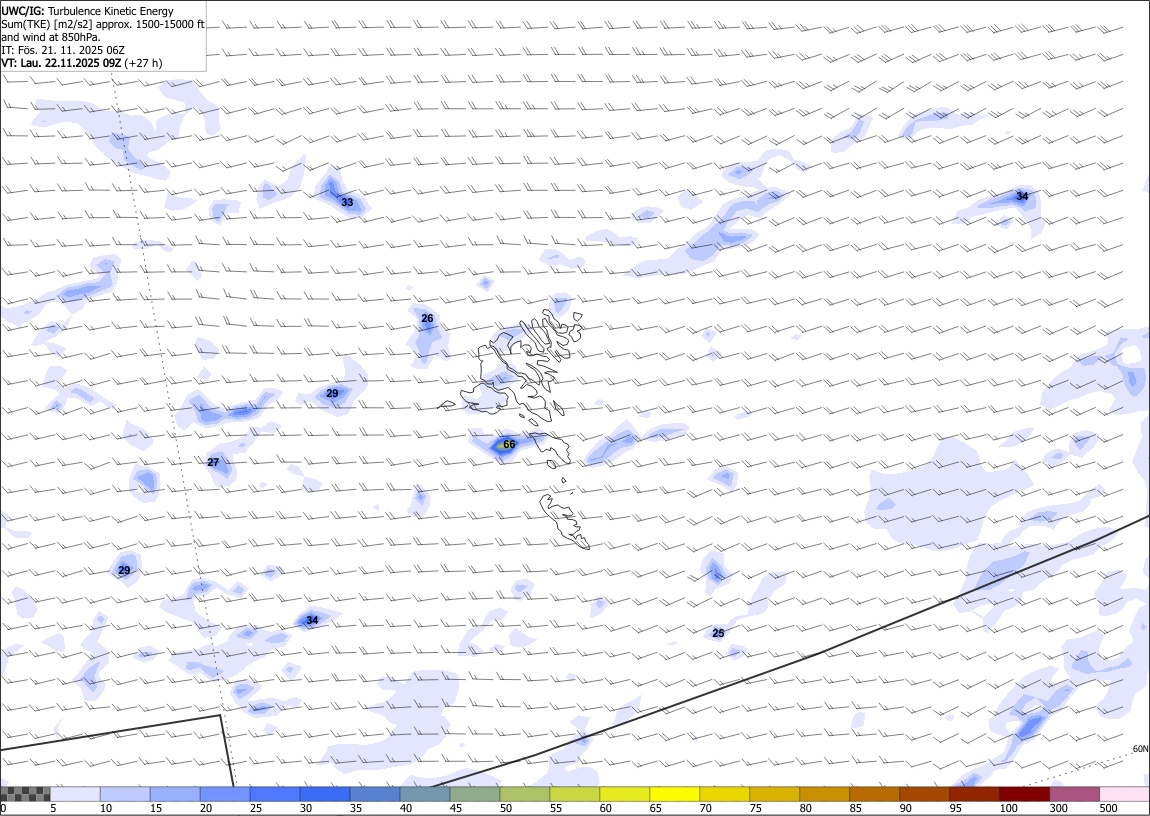Screen dimensions: 1150x816
Task: Click the legend scale label 45
Action: [455, 809]
